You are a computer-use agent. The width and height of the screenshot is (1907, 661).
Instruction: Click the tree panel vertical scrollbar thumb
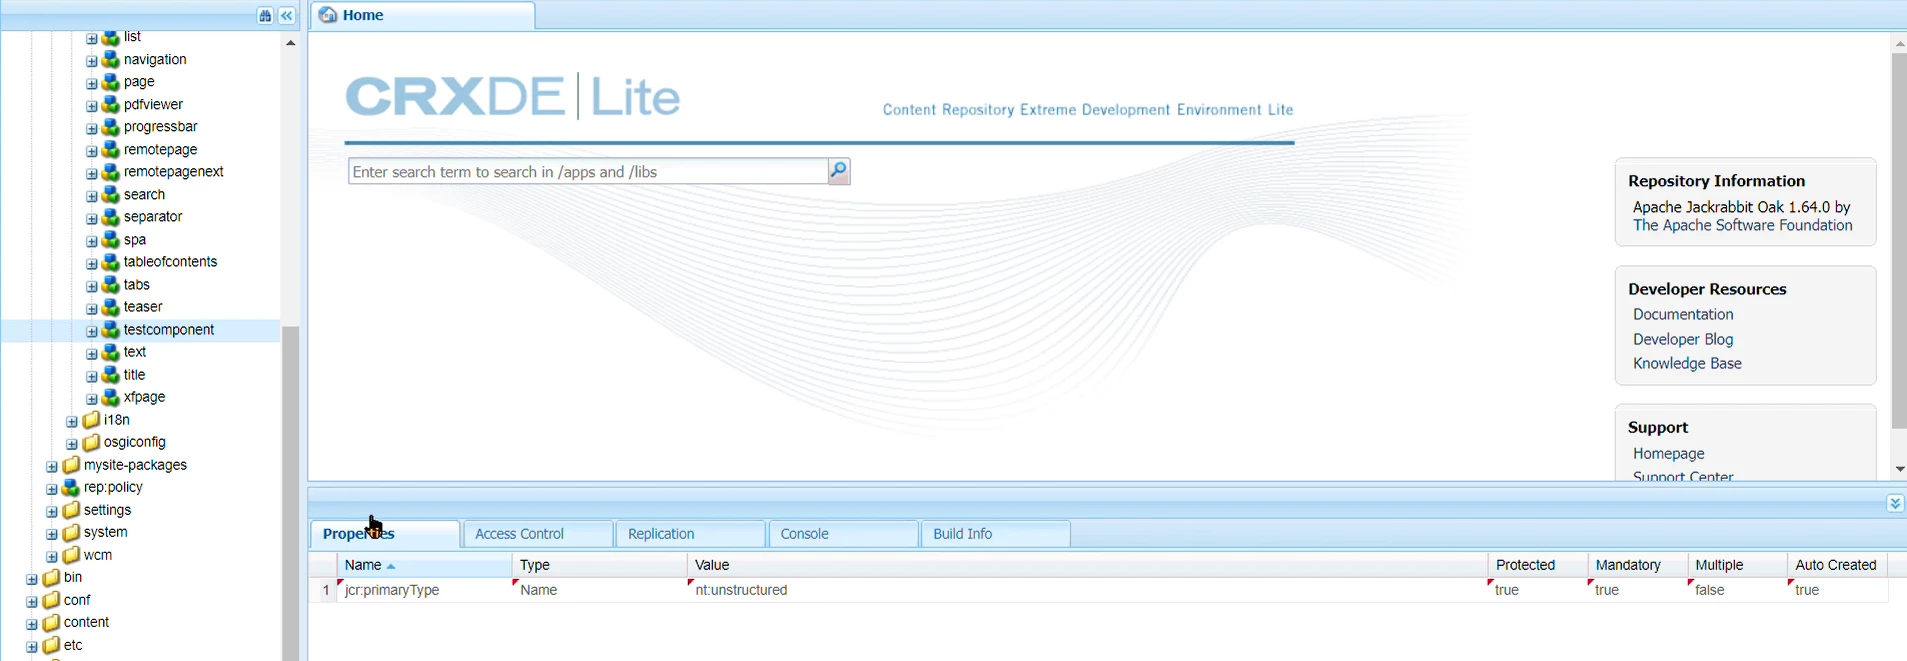pos(290,493)
